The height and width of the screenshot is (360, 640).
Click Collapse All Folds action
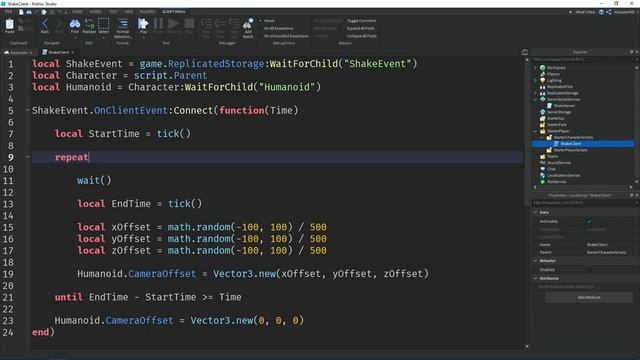(x=362, y=36)
